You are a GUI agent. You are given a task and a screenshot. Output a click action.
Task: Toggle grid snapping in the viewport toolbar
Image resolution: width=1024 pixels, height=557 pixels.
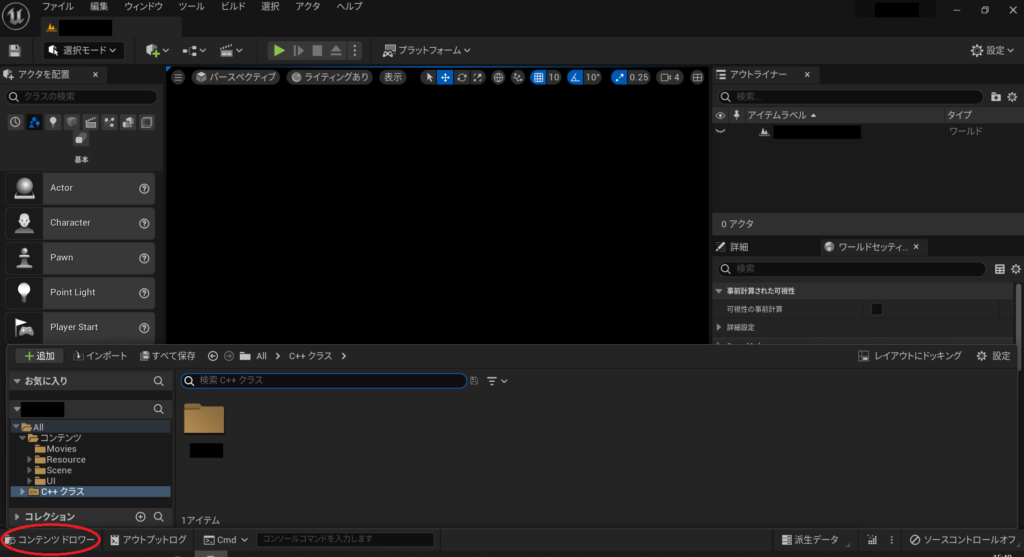(x=538, y=77)
